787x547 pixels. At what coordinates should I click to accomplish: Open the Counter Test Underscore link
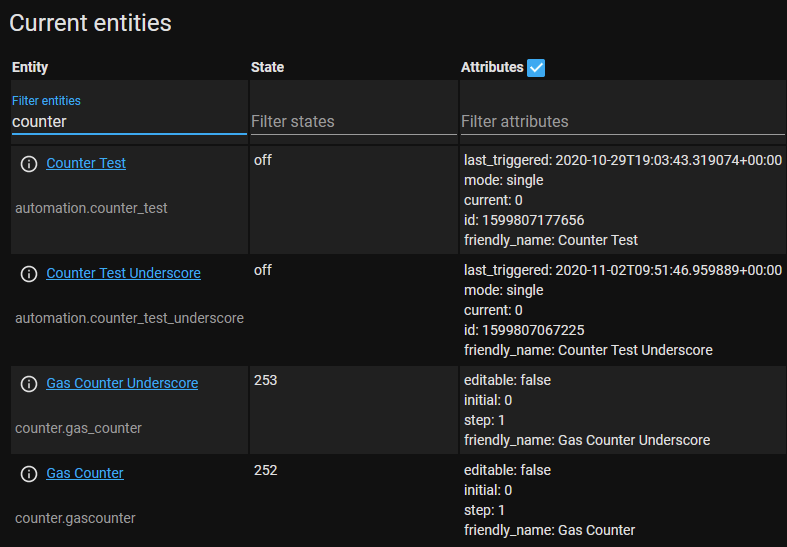click(x=123, y=273)
